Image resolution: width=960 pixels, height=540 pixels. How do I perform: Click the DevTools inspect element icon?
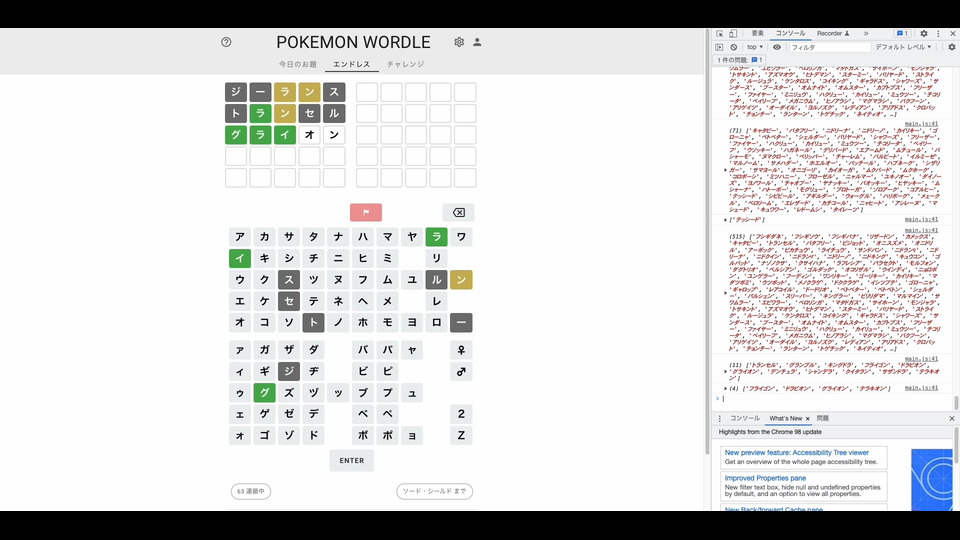tap(719, 34)
